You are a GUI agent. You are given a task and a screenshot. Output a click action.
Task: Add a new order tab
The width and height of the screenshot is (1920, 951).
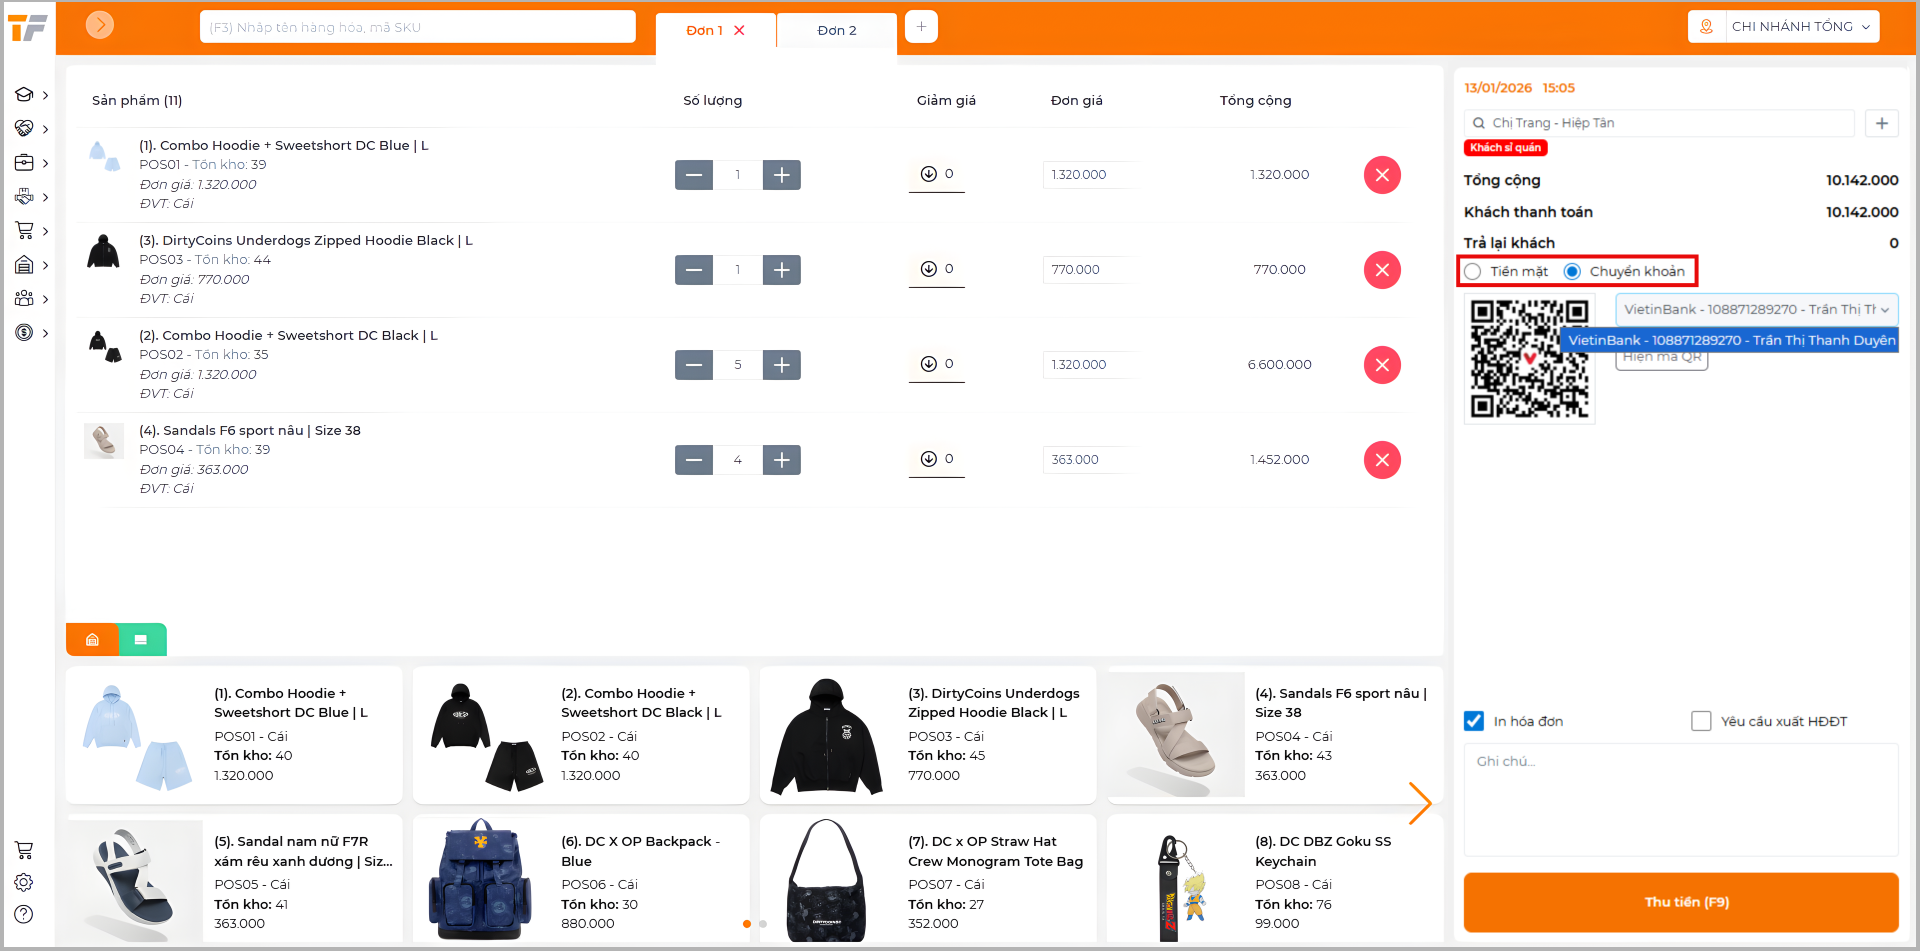pyautogui.click(x=921, y=27)
